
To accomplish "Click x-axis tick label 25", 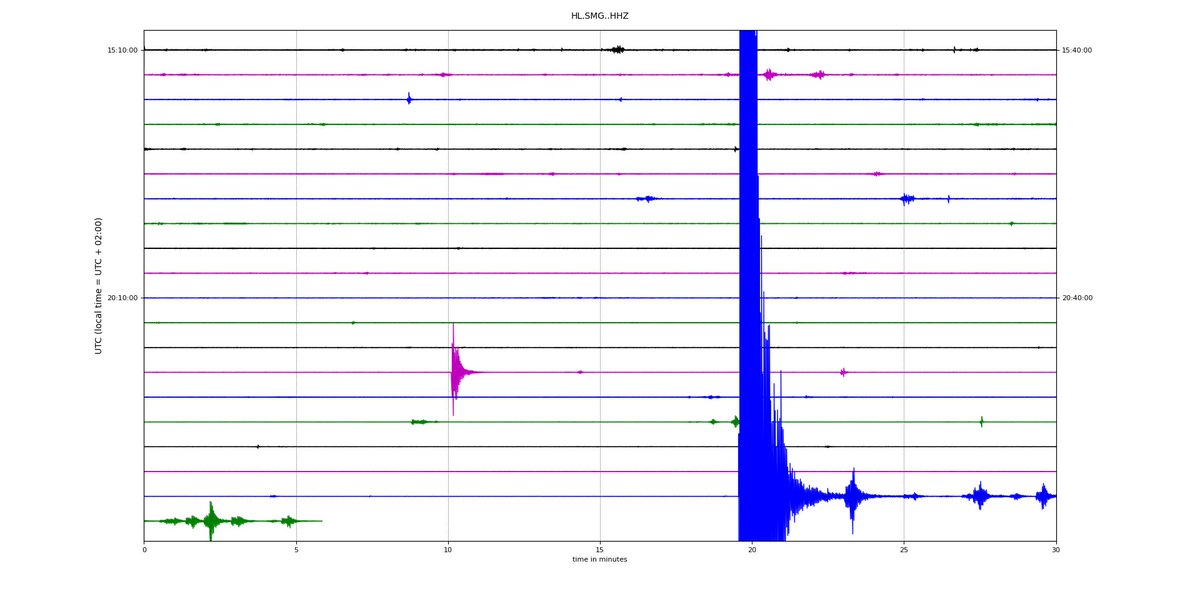I will pyautogui.click(x=904, y=549).
